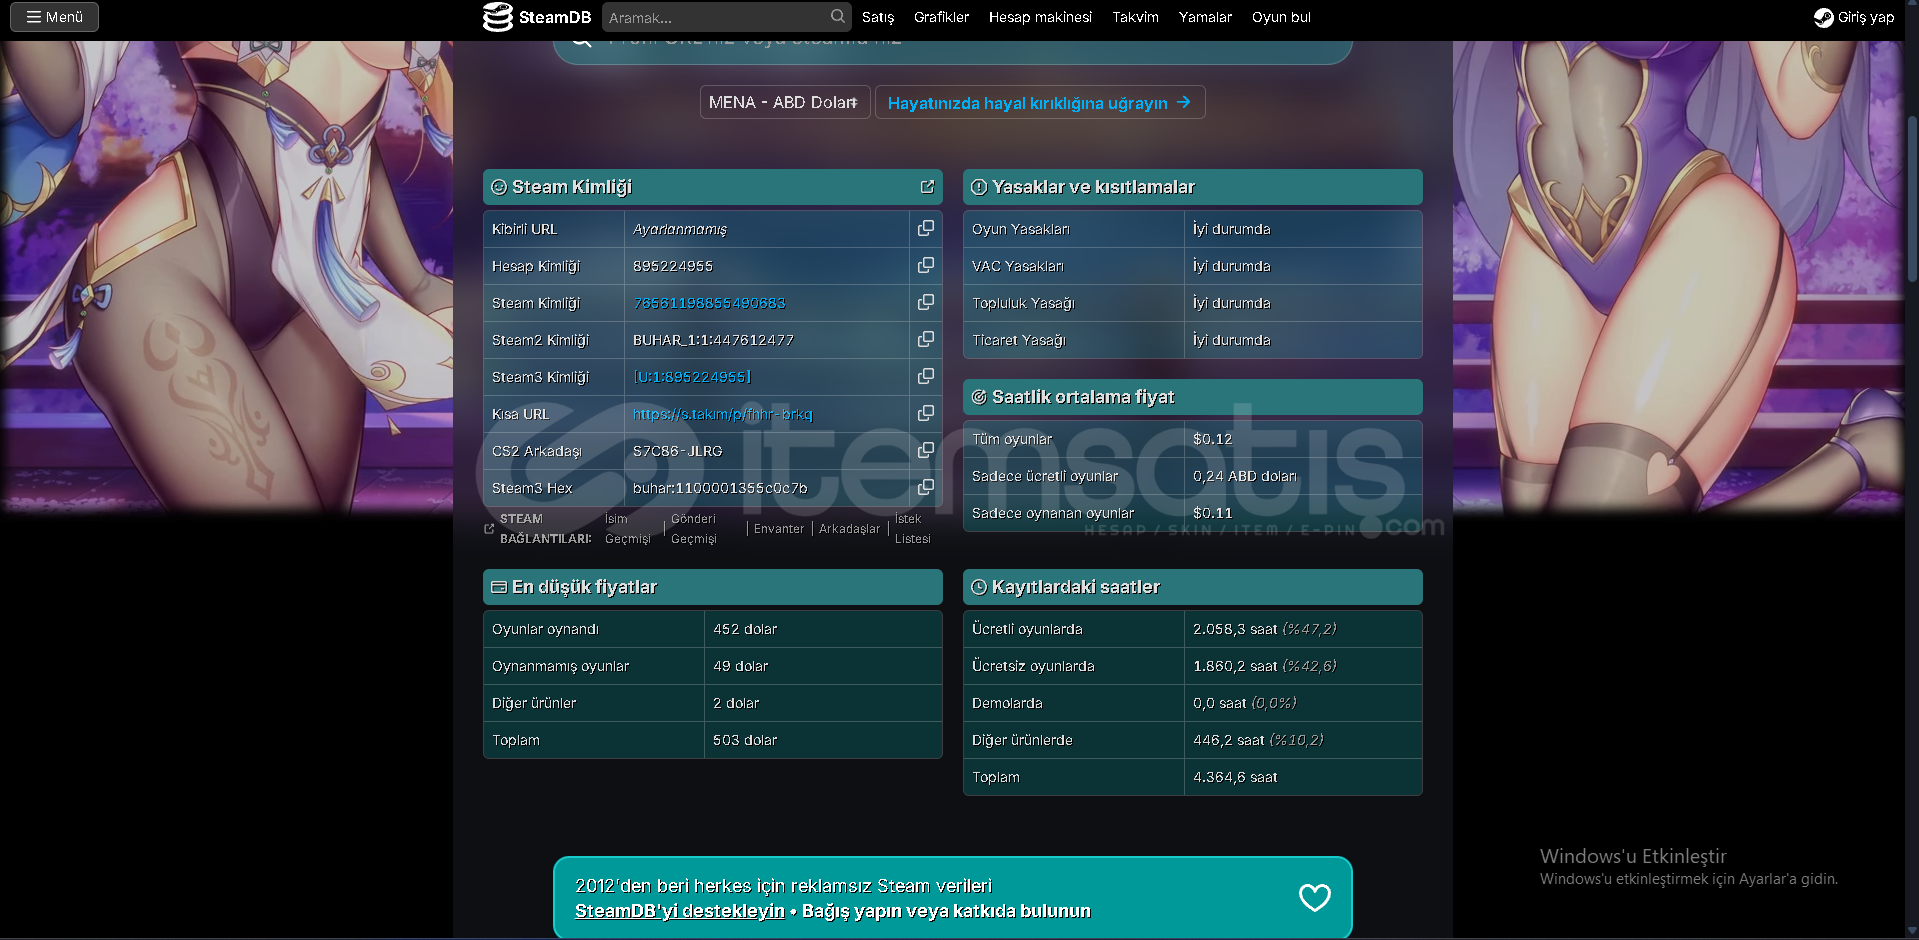
Task: Click Giriş yap Steam sign-in button
Action: 1854,17
